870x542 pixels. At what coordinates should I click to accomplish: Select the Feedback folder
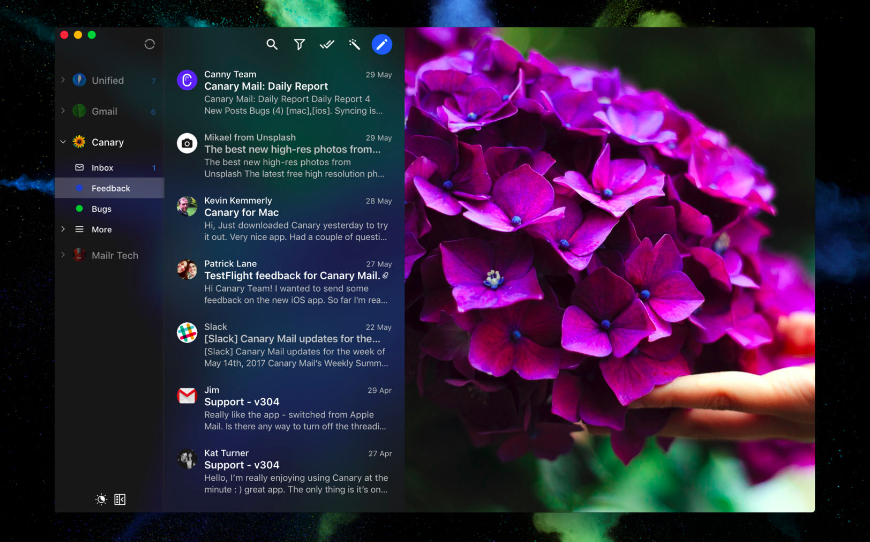click(110, 188)
